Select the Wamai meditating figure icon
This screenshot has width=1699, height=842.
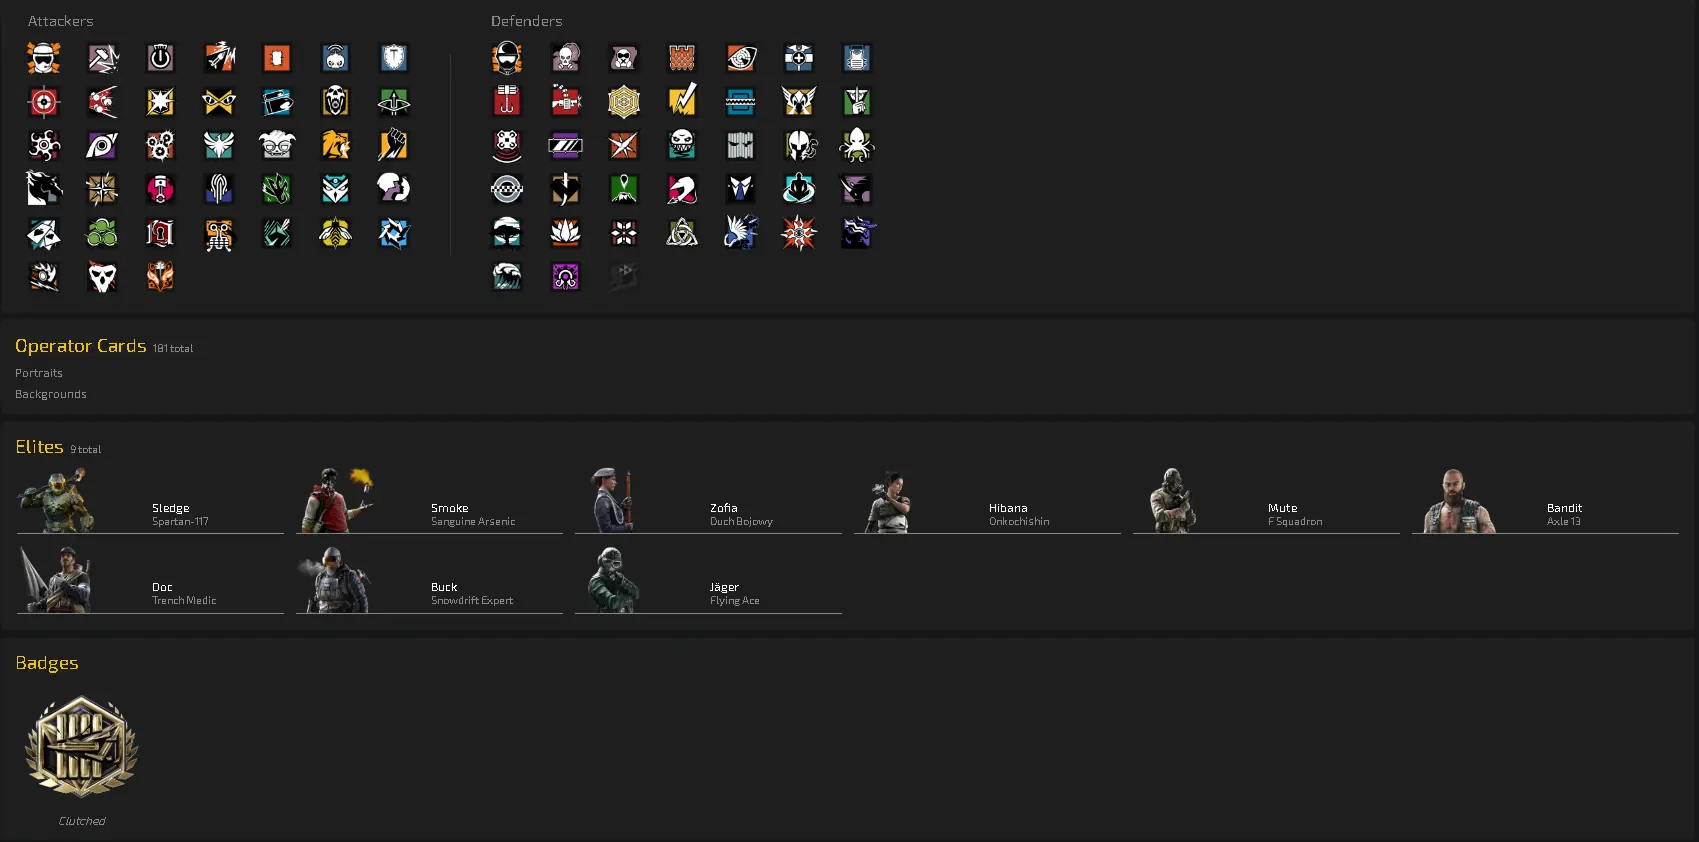click(799, 189)
